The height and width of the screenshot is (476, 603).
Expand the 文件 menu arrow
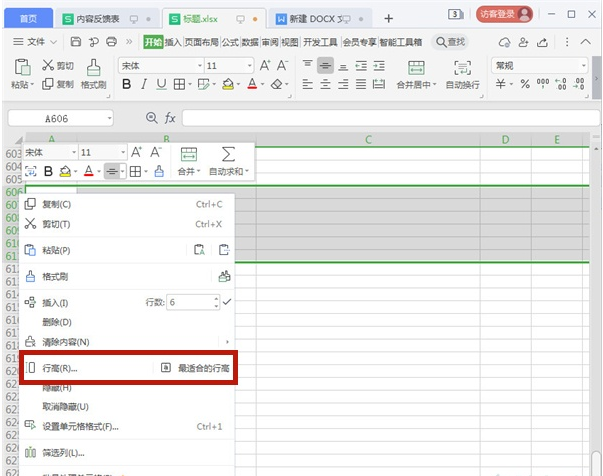(53, 42)
